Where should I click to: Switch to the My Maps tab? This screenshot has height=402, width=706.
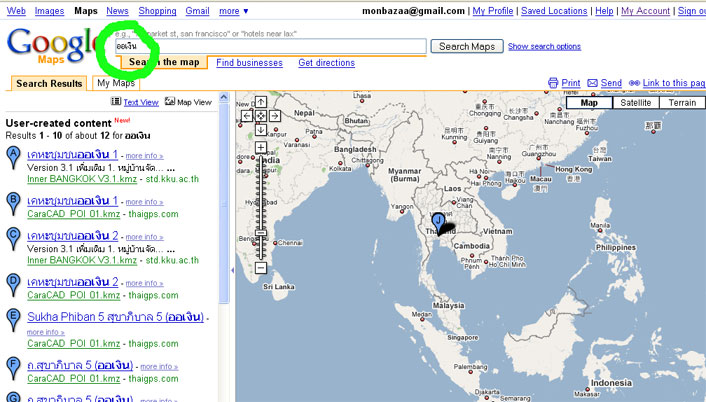click(116, 83)
